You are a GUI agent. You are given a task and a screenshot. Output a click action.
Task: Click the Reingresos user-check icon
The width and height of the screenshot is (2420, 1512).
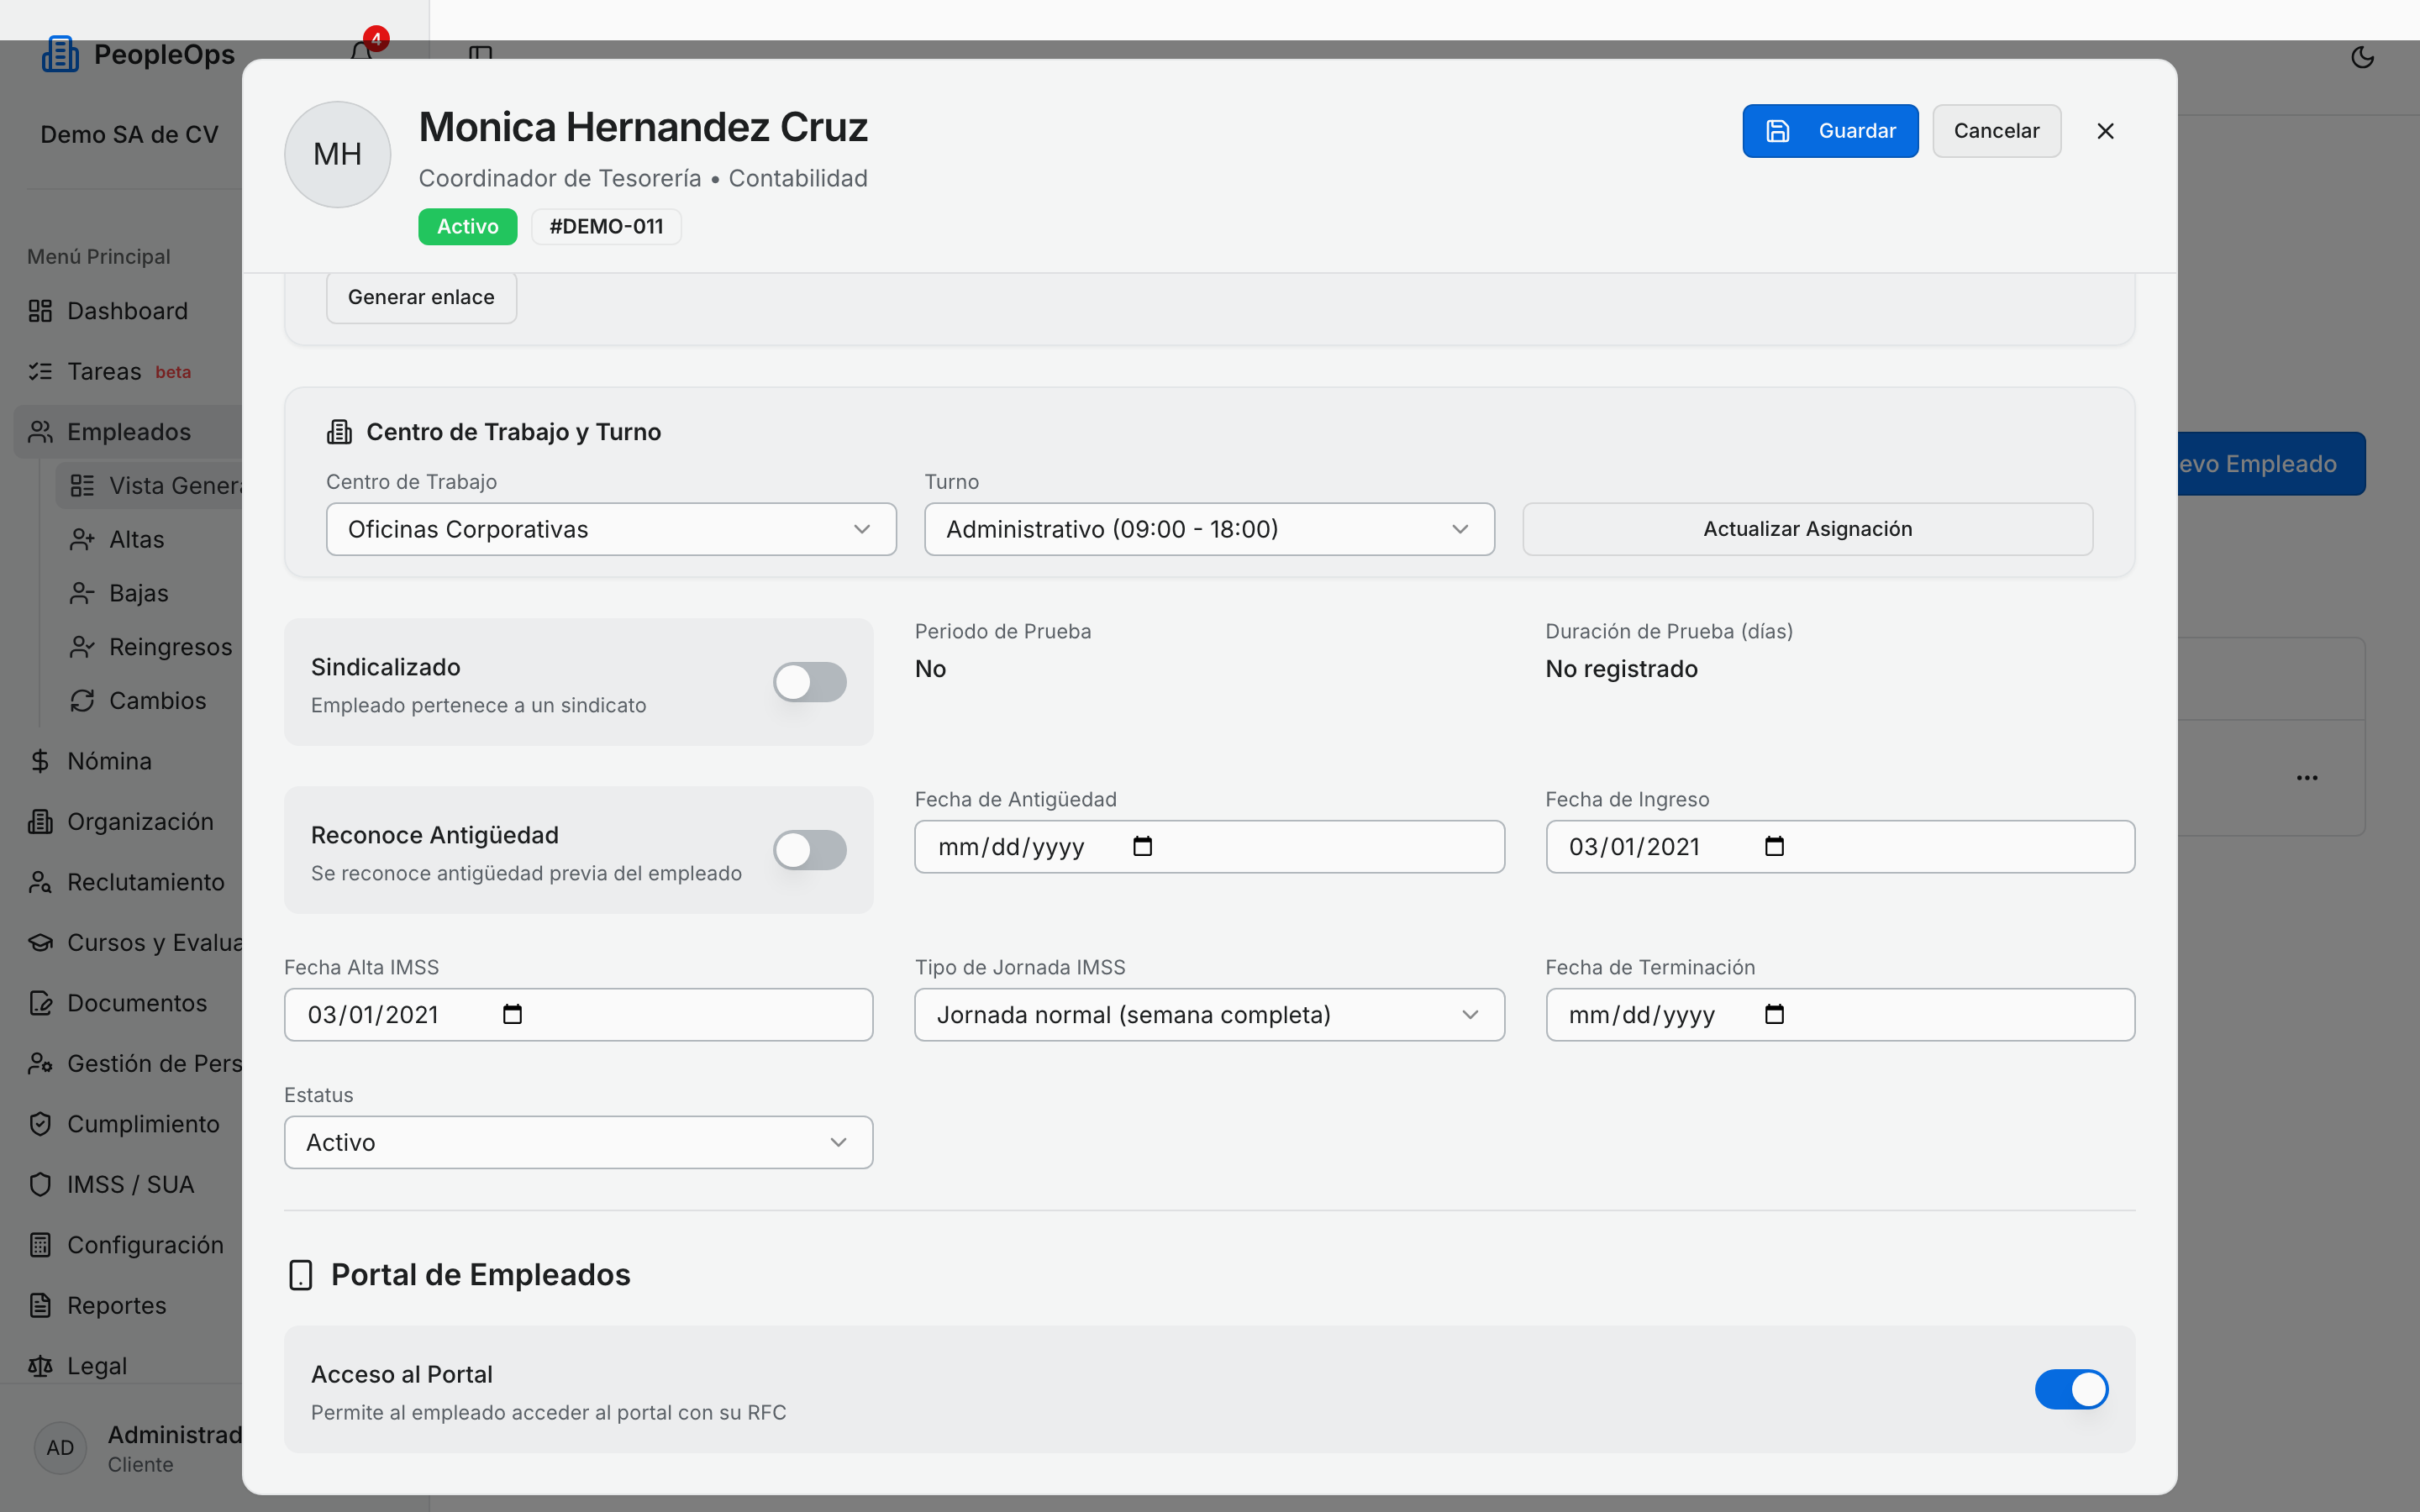click(x=82, y=647)
